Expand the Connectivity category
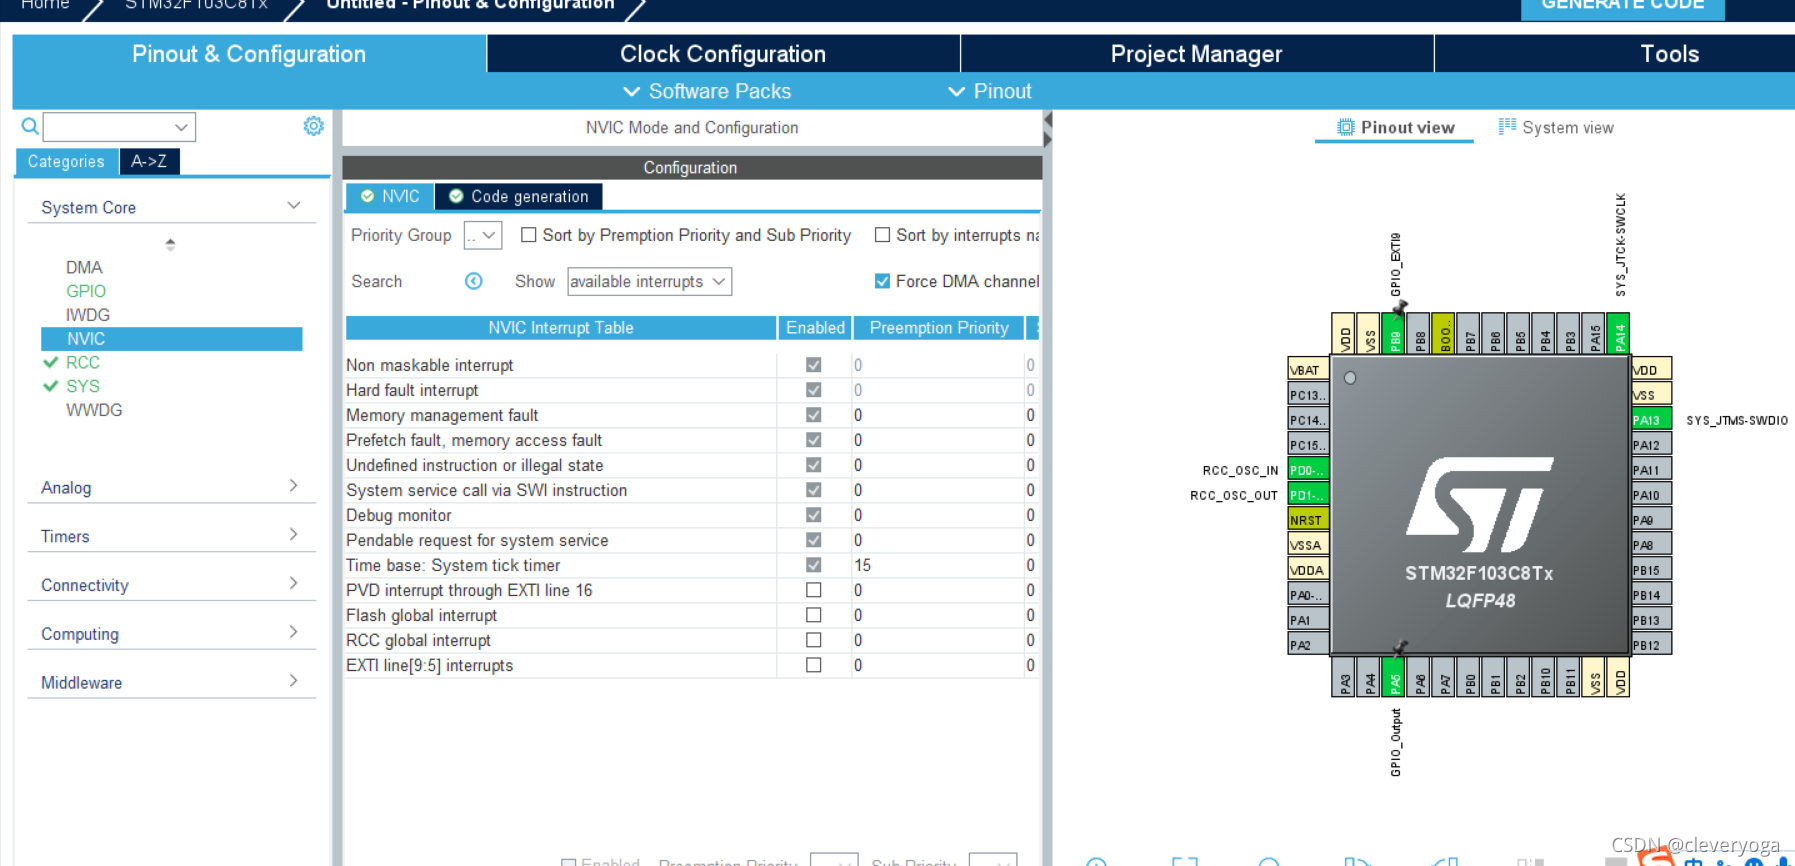The width and height of the screenshot is (1795, 866). pyautogui.click(x=294, y=583)
